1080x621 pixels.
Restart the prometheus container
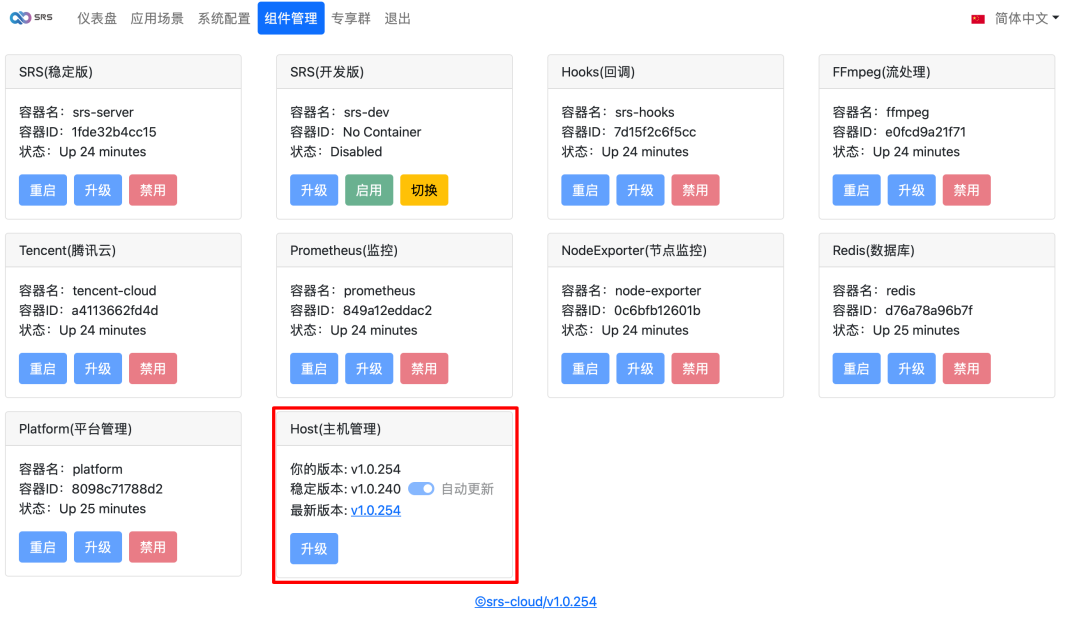(314, 368)
